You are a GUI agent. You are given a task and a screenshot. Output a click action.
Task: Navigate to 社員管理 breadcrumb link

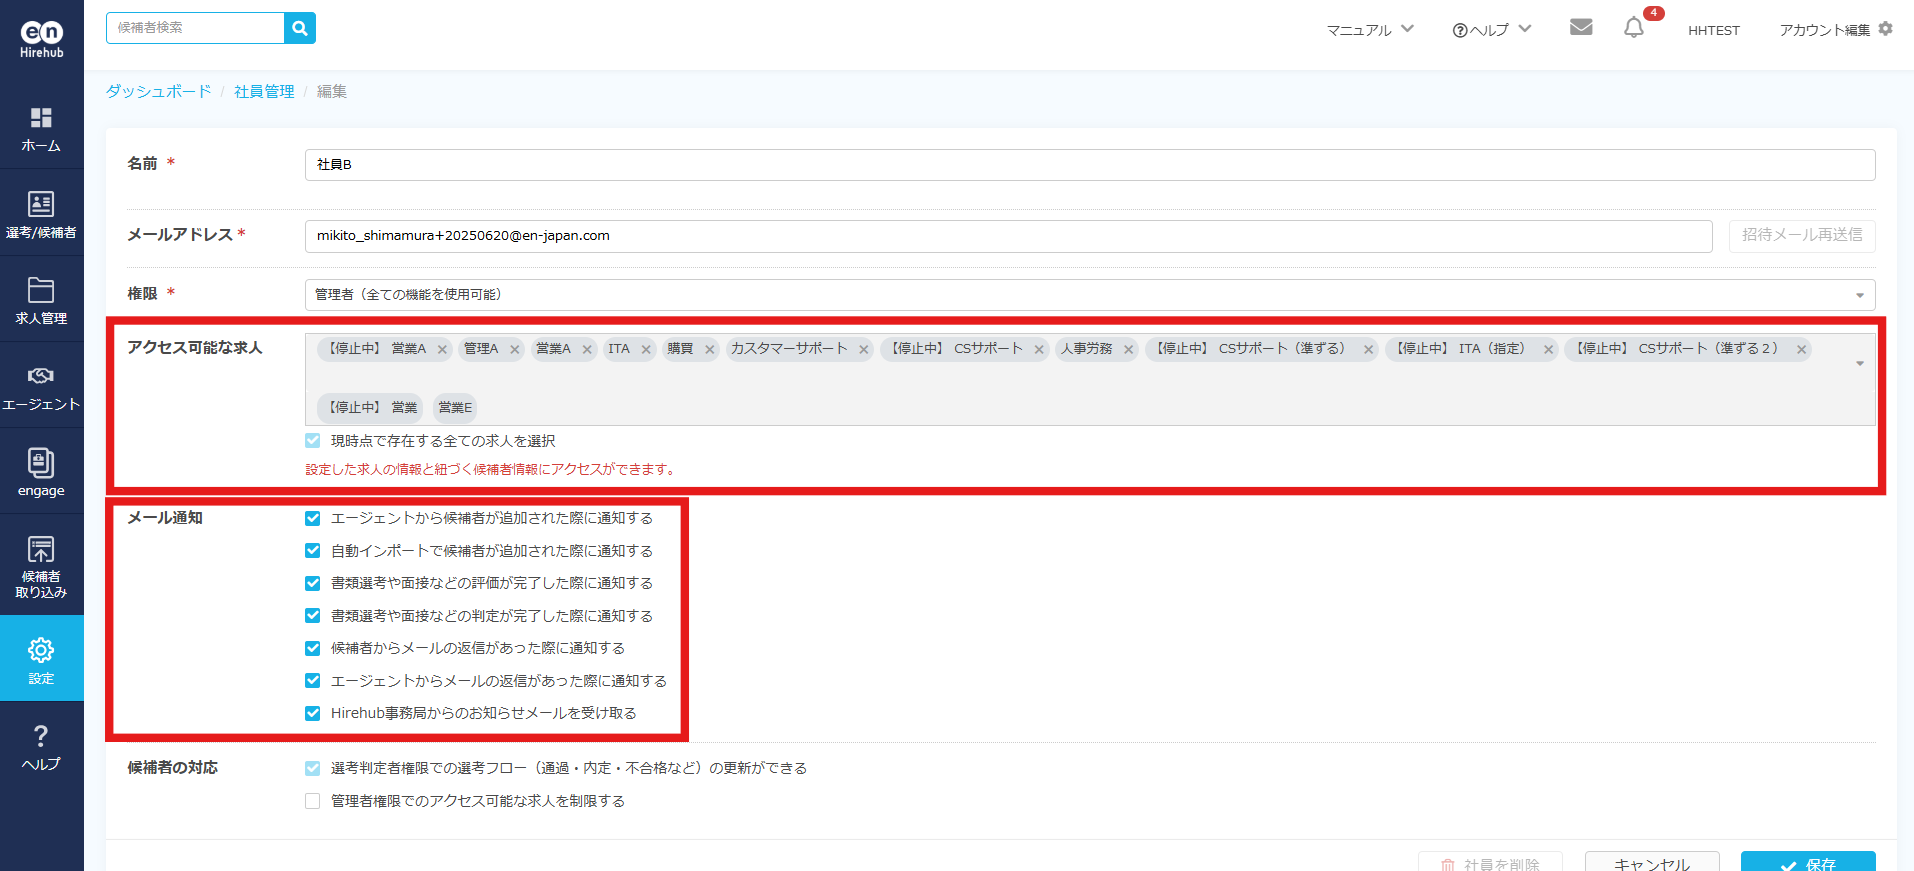pos(264,92)
